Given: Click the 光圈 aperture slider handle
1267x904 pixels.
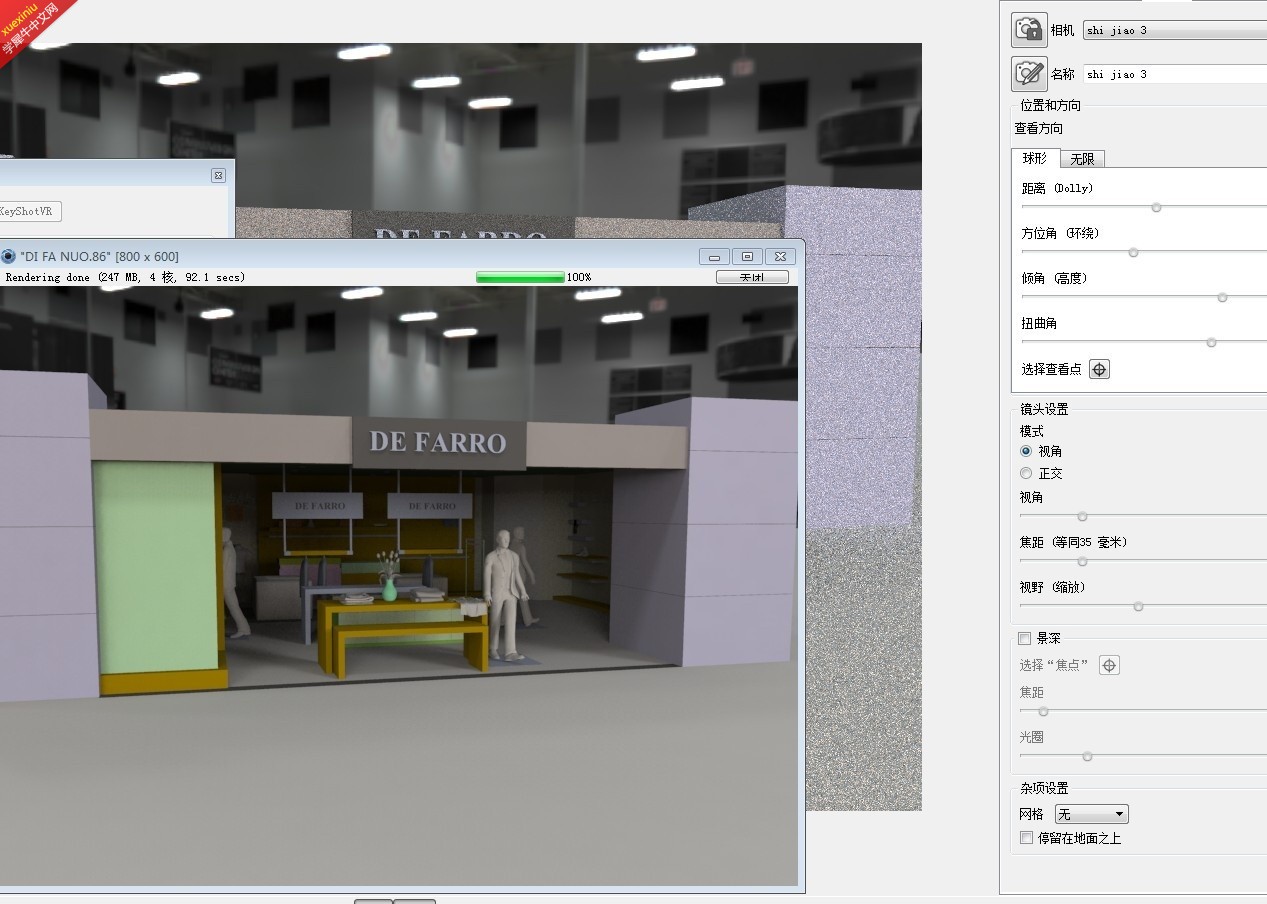Looking at the screenshot, I should pyautogui.click(x=1087, y=756).
